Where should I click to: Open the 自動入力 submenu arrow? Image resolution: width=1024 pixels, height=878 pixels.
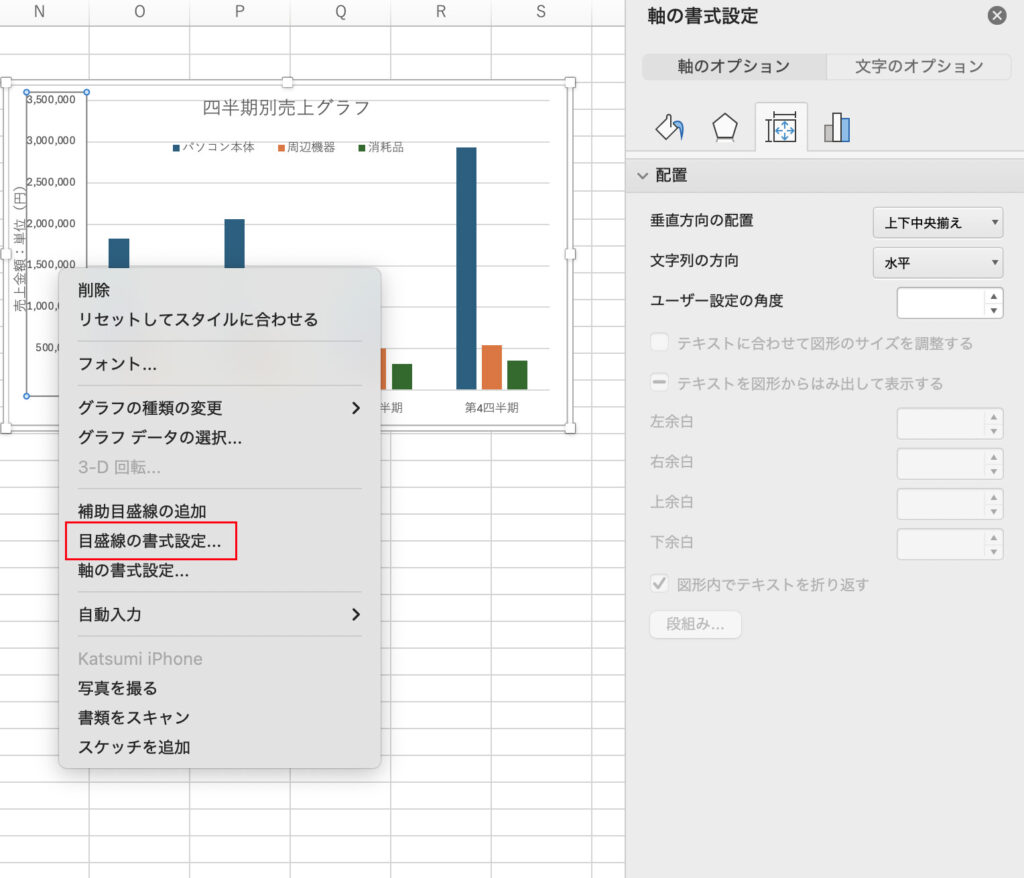(x=355, y=614)
